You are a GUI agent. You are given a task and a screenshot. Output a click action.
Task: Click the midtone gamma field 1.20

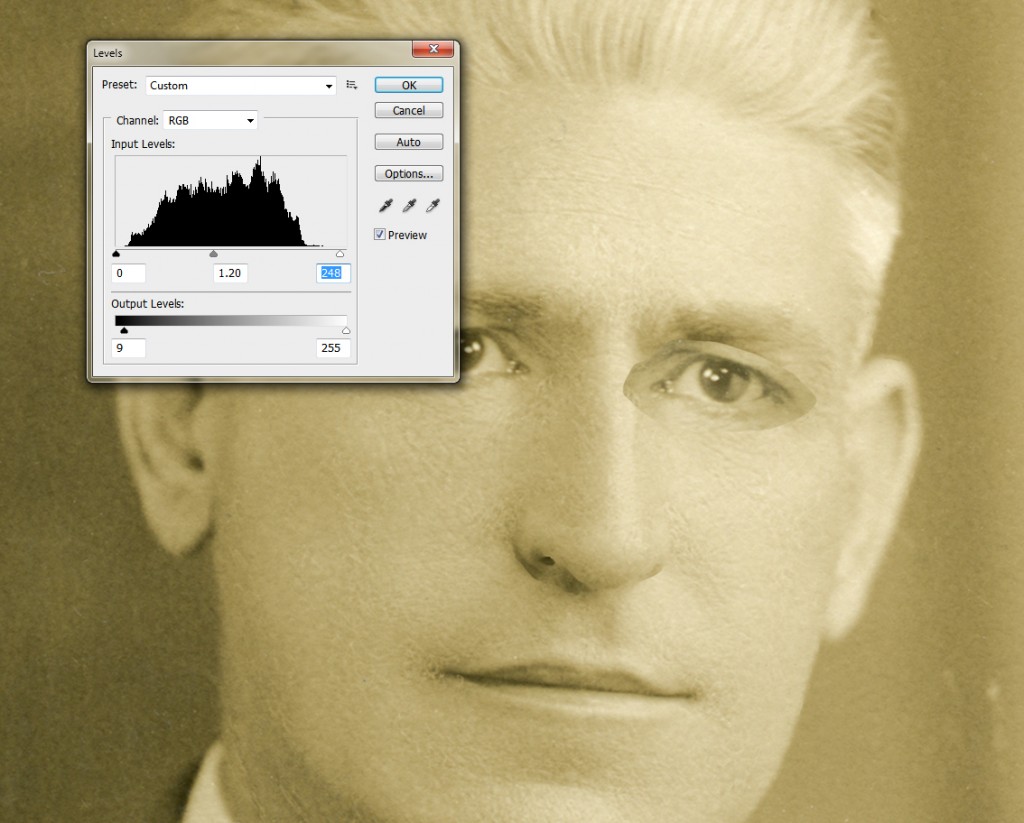pos(230,273)
